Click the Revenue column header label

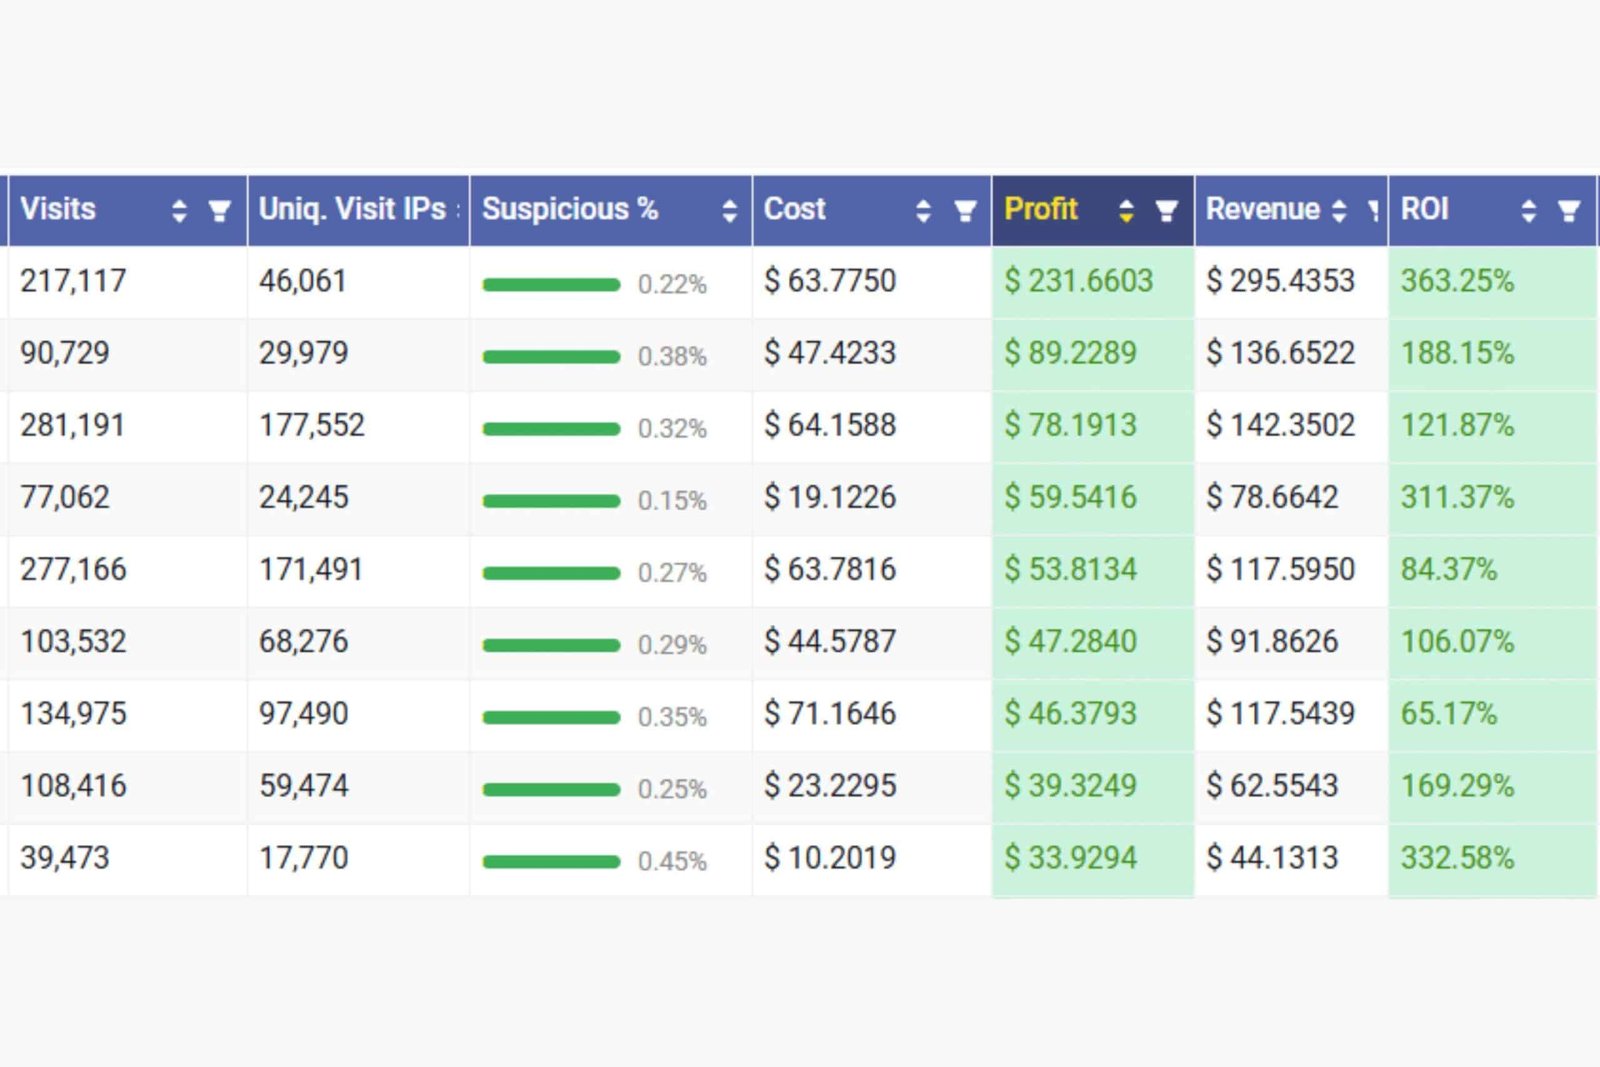1262,209
